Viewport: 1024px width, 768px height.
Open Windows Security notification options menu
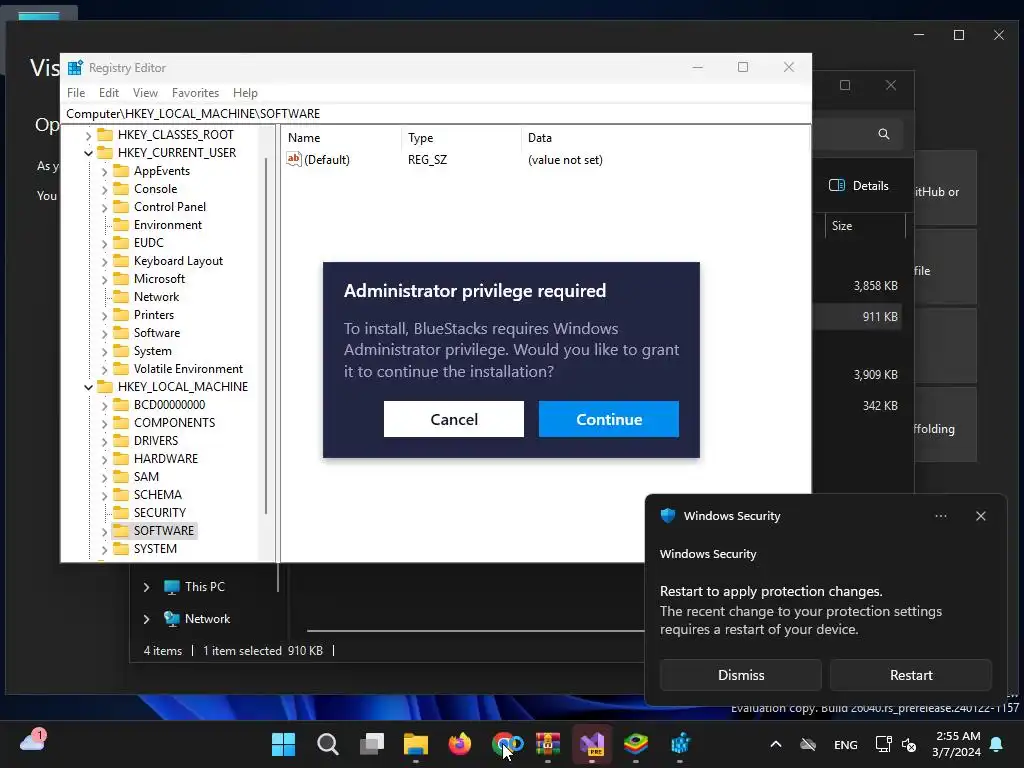(940, 516)
